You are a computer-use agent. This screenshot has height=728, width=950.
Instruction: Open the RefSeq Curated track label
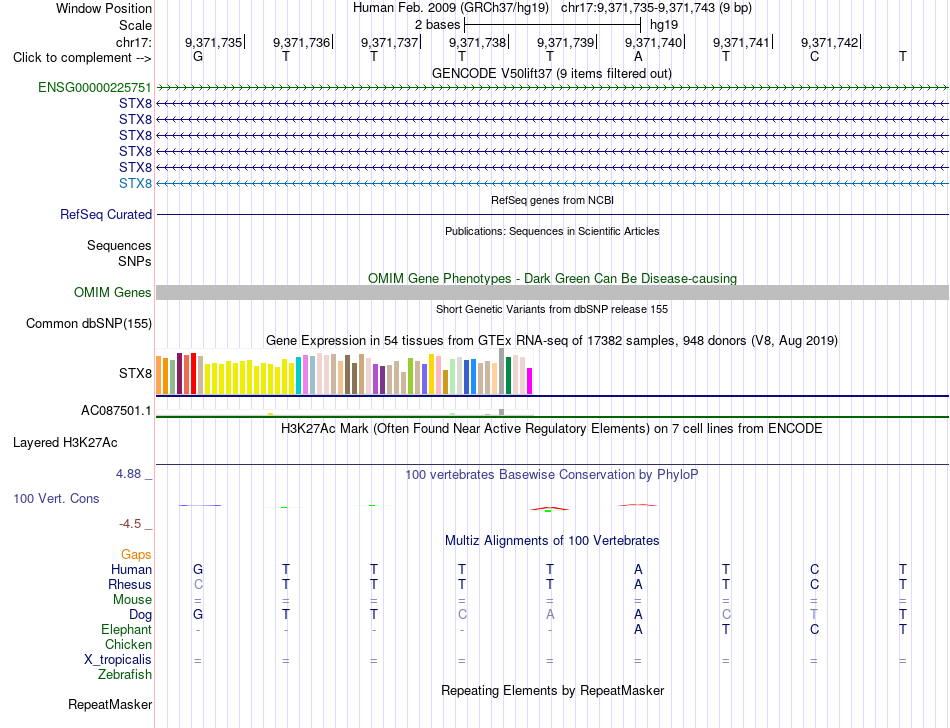[106, 214]
